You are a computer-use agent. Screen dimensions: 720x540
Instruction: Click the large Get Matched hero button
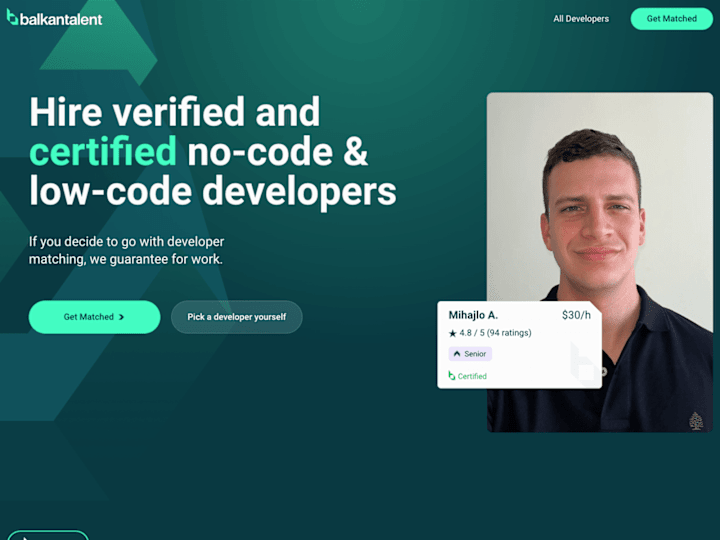[x=95, y=317]
